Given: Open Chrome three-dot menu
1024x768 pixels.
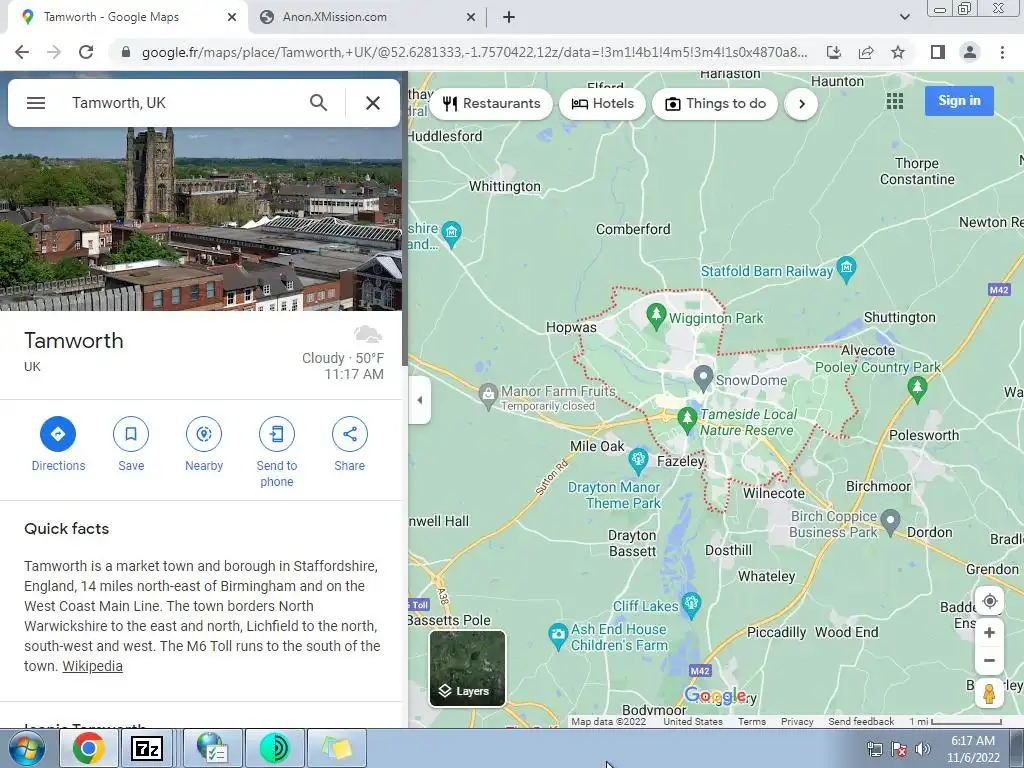Looking at the screenshot, I should point(1002,52).
